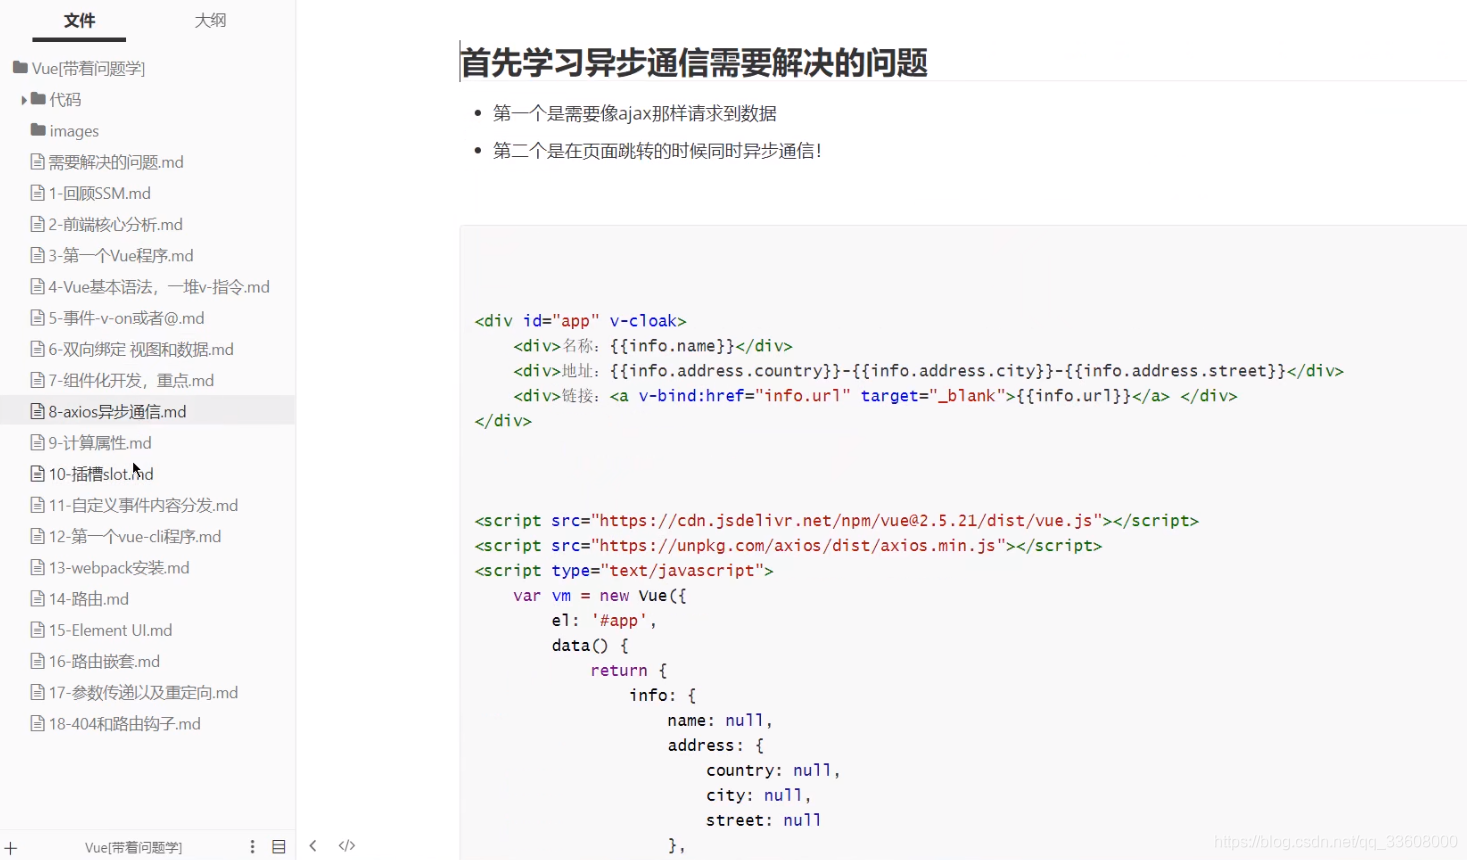Click the code line var vm = new Vue({
The image size is (1467, 860).
click(x=600, y=596)
